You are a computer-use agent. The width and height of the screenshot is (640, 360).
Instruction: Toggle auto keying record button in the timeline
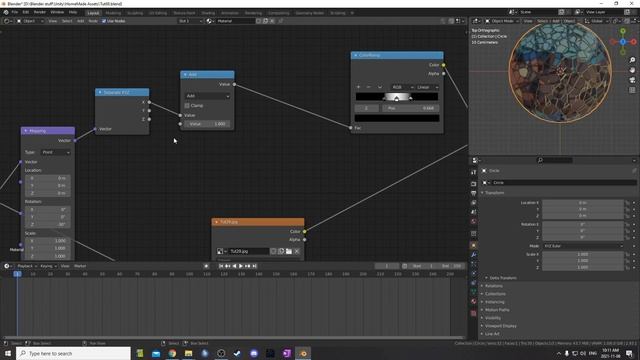tap(206, 266)
